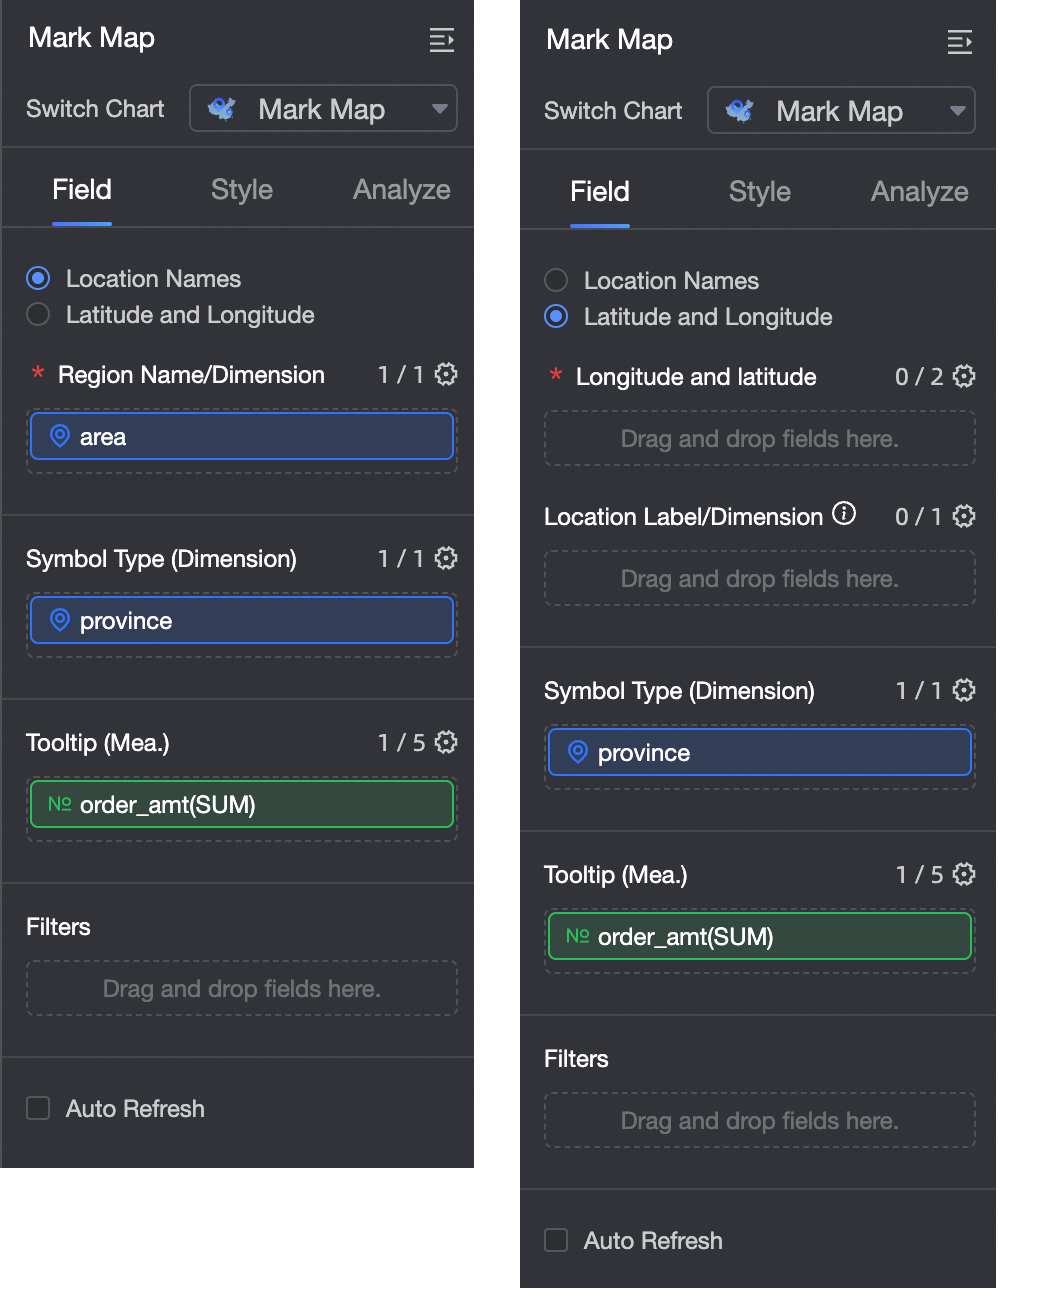Screen dimensions: 1040x1316
Task: Open Tooltip (Mea.) gear in left panel
Action: (x=446, y=743)
